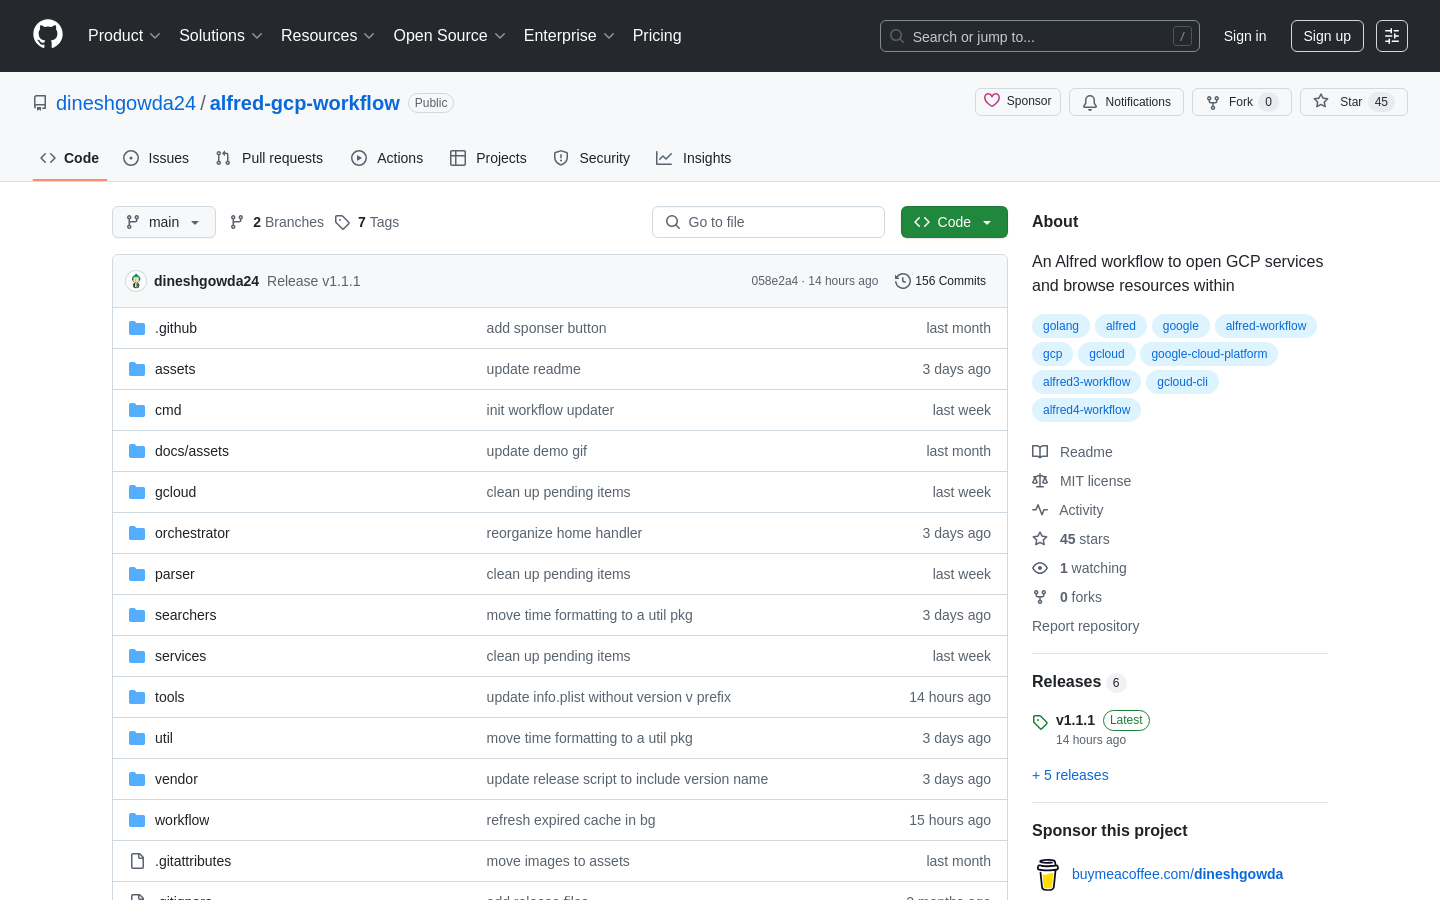This screenshot has height=900, width=1440.
Task: Open the Enterprise dropdown menu
Action: point(569,36)
